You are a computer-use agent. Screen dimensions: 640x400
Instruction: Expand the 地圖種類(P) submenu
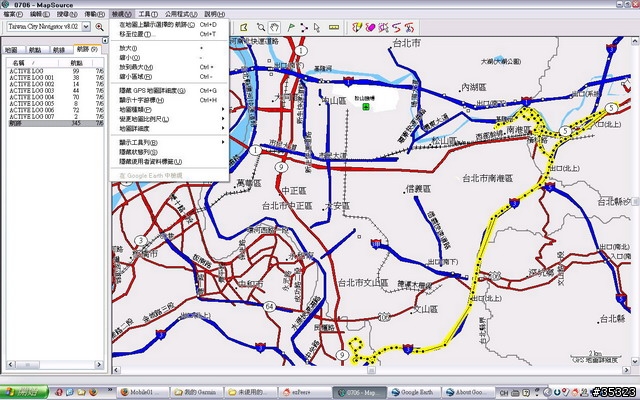[169, 109]
